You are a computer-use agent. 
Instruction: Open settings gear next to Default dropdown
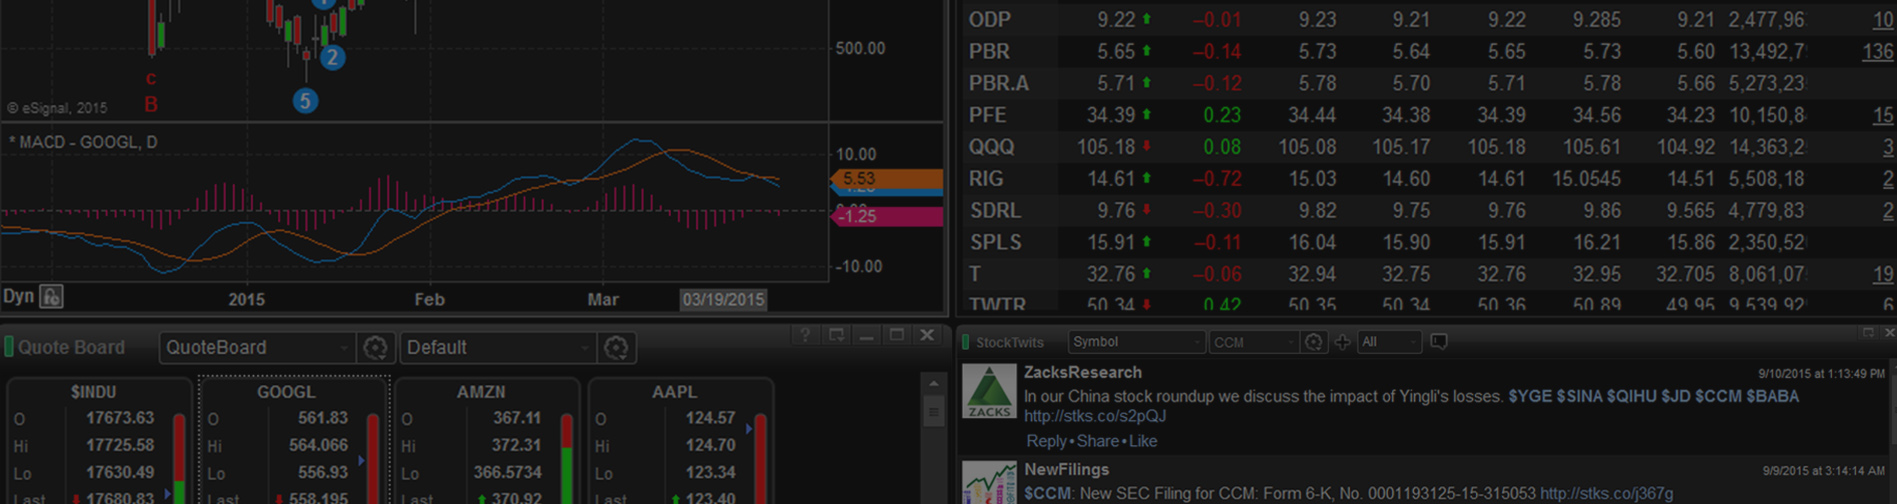616,347
